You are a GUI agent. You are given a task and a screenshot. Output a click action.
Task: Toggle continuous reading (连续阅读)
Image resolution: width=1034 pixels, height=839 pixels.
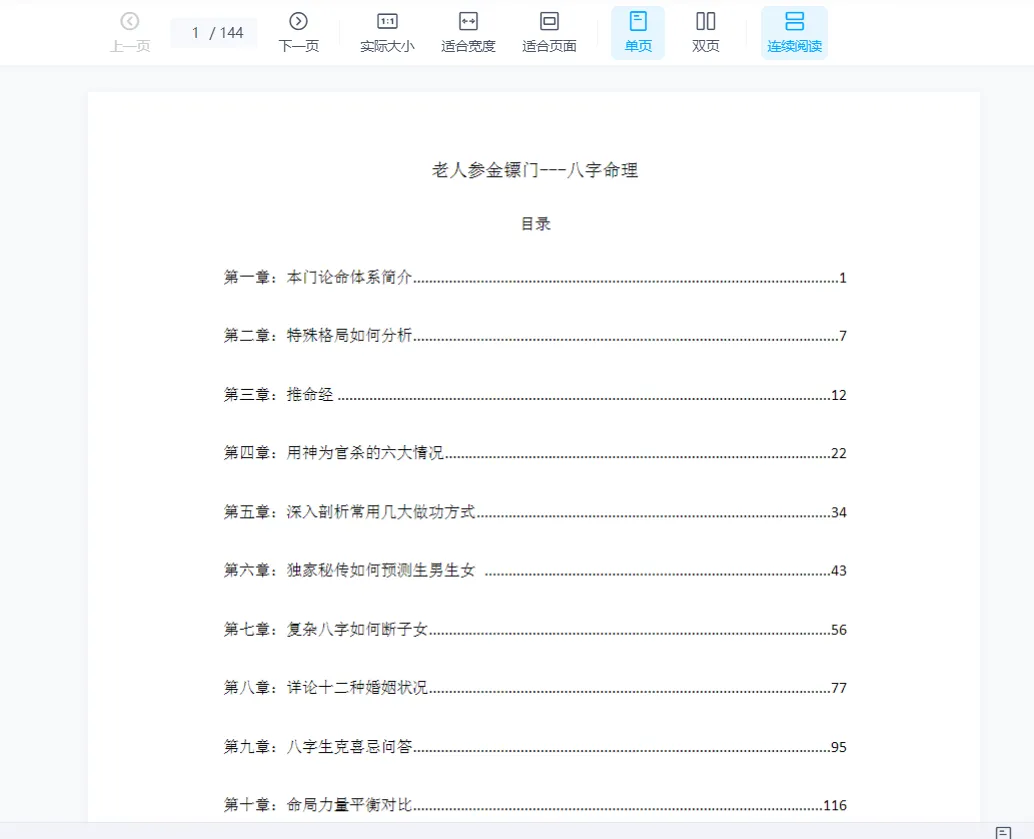coord(795,32)
